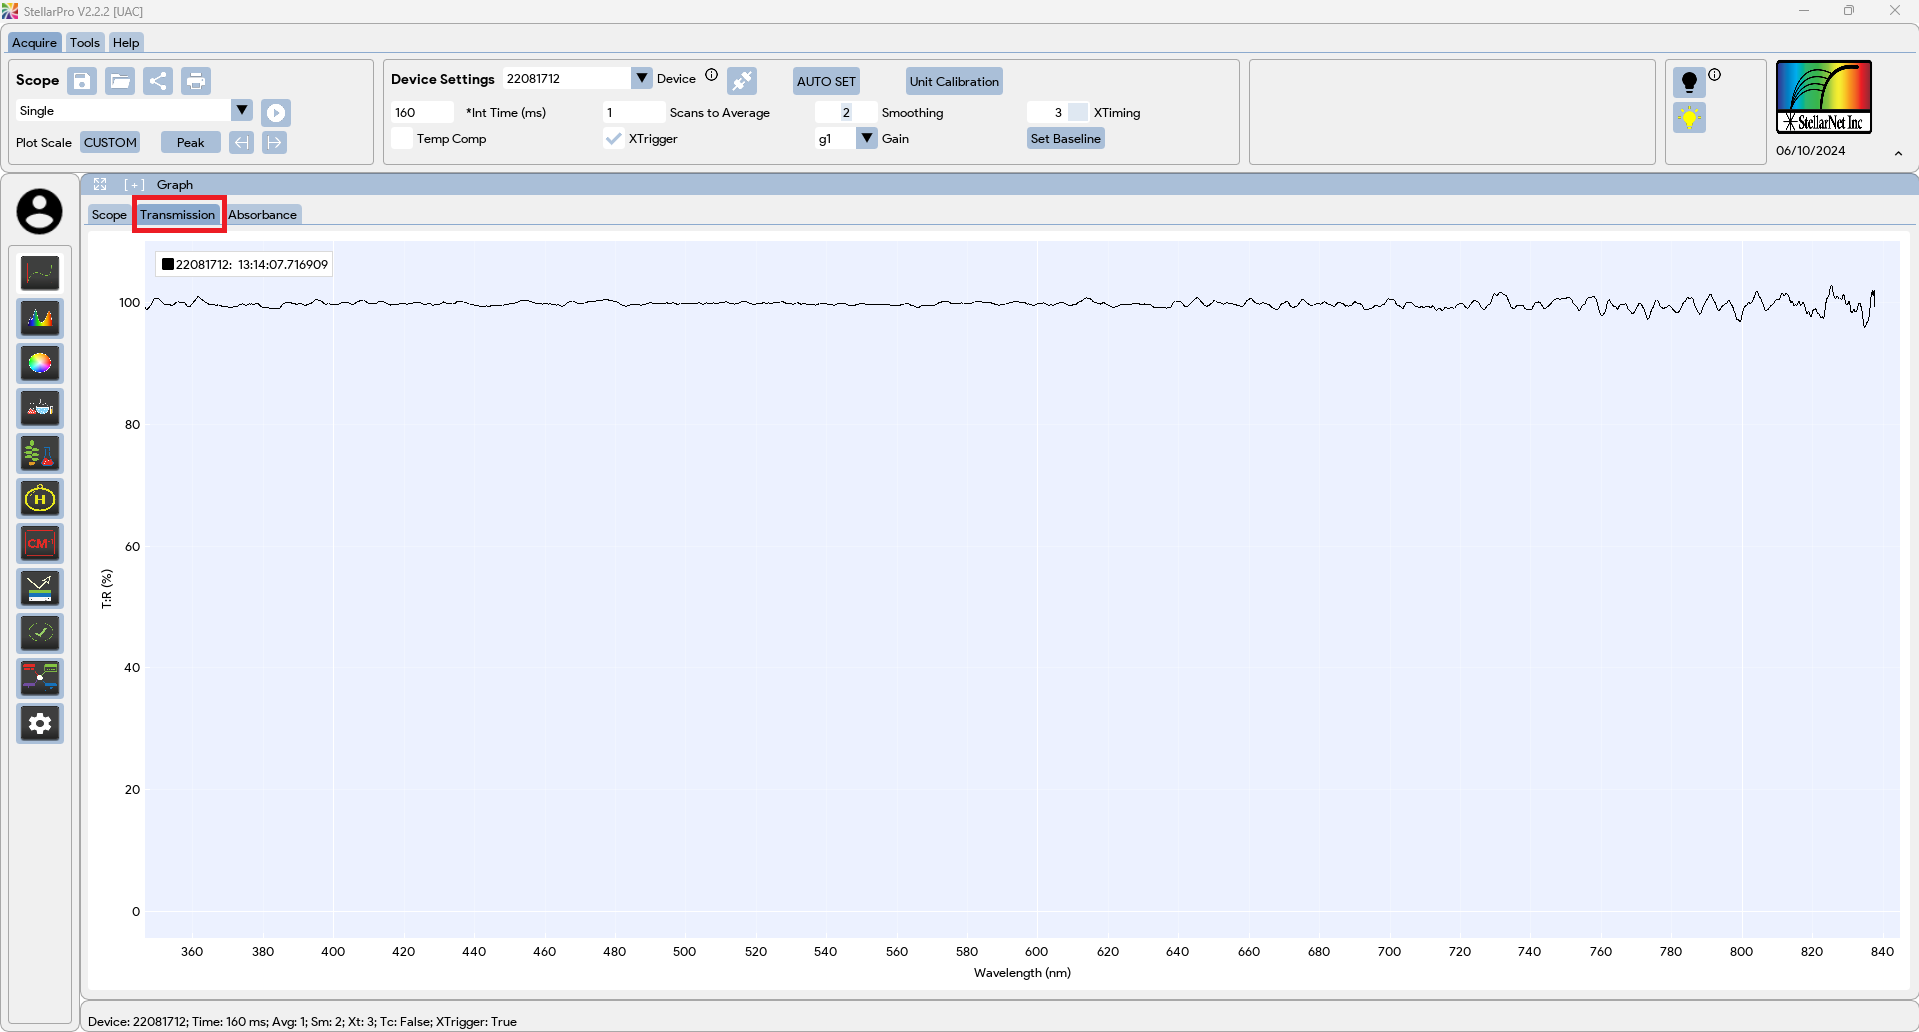Viewport: 1919px width, 1032px height.
Task: Uncheck the XTrigger checkbox
Action: tap(614, 139)
